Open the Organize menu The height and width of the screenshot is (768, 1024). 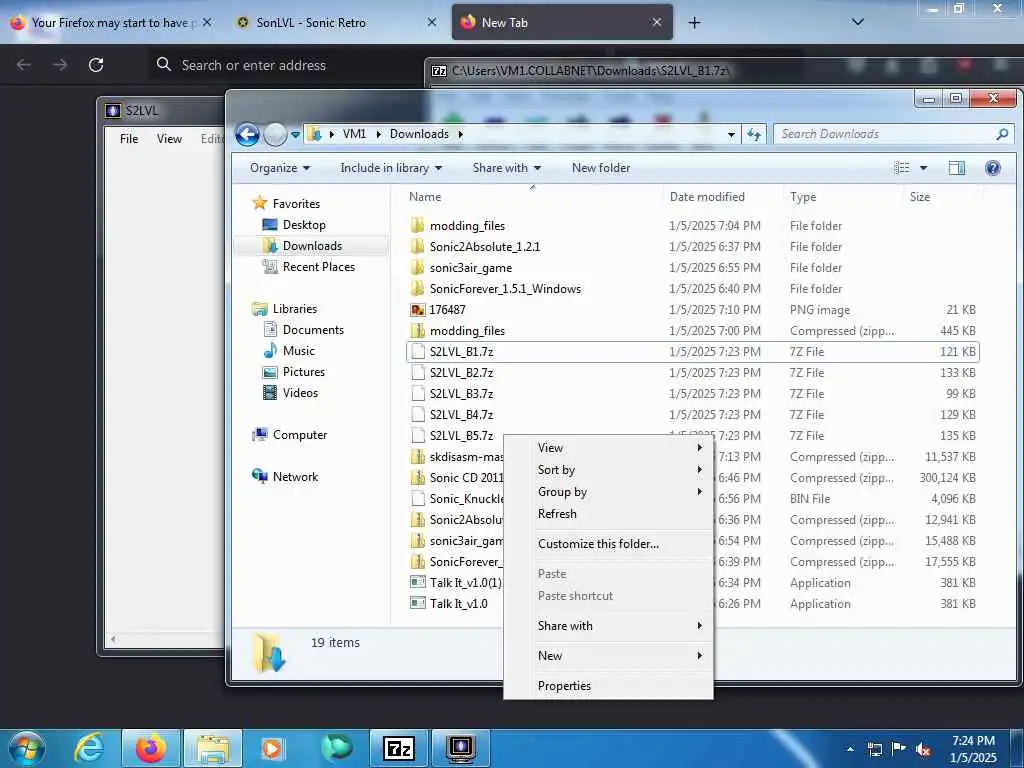pos(280,168)
